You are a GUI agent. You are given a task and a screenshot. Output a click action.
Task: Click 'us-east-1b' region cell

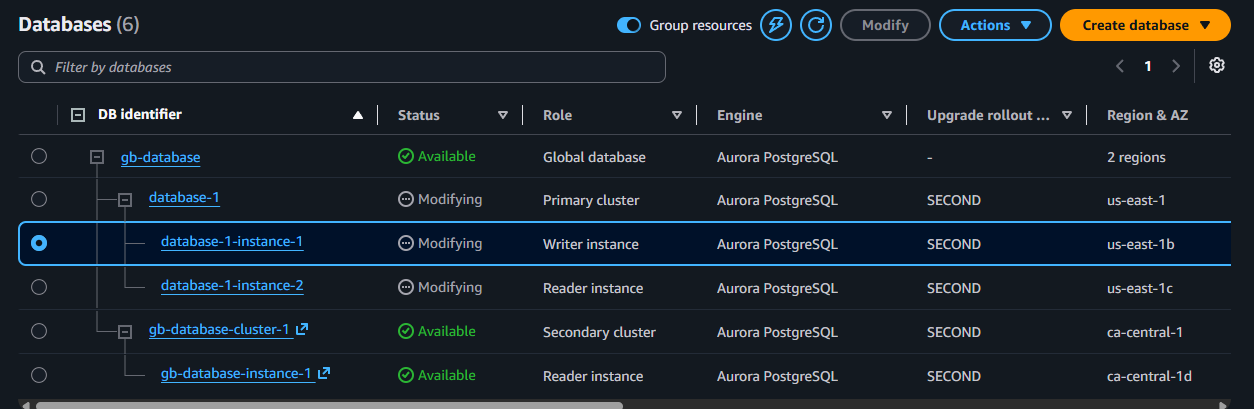pos(1140,244)
